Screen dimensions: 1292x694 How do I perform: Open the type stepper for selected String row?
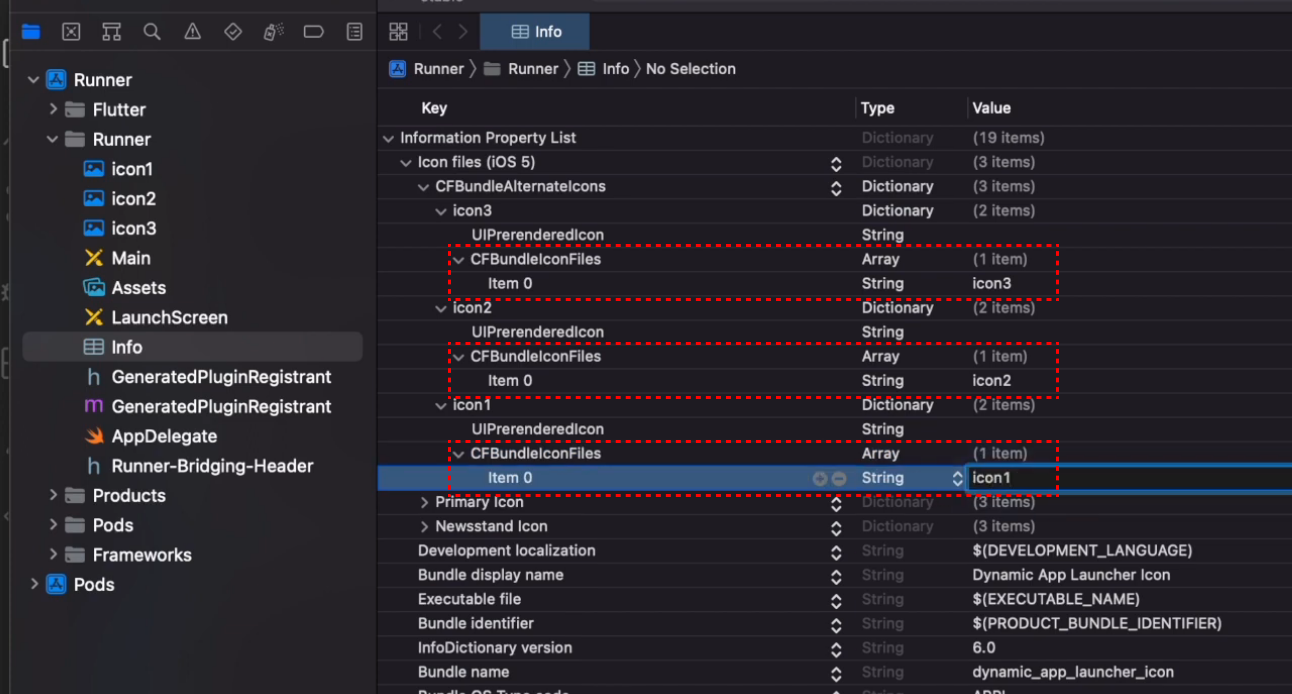[x=957, y=478]
